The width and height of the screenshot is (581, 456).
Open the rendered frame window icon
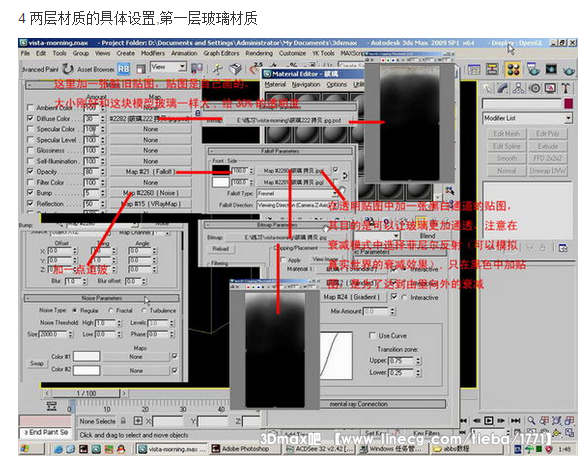pos(551,69)
